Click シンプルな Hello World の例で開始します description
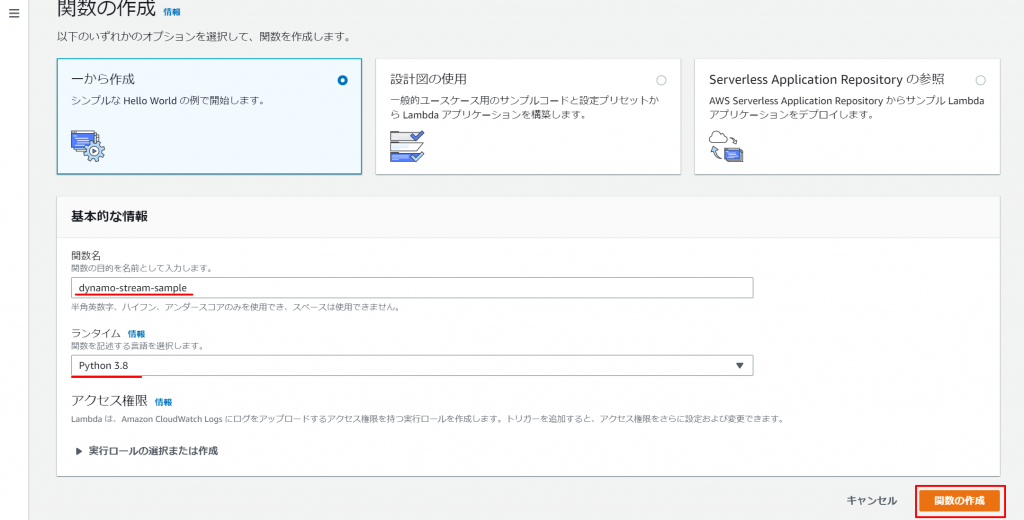 point(167,101)
